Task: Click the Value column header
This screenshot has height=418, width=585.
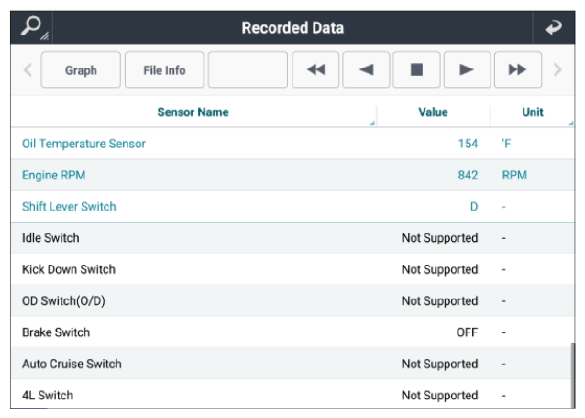Action: [433, 112]
